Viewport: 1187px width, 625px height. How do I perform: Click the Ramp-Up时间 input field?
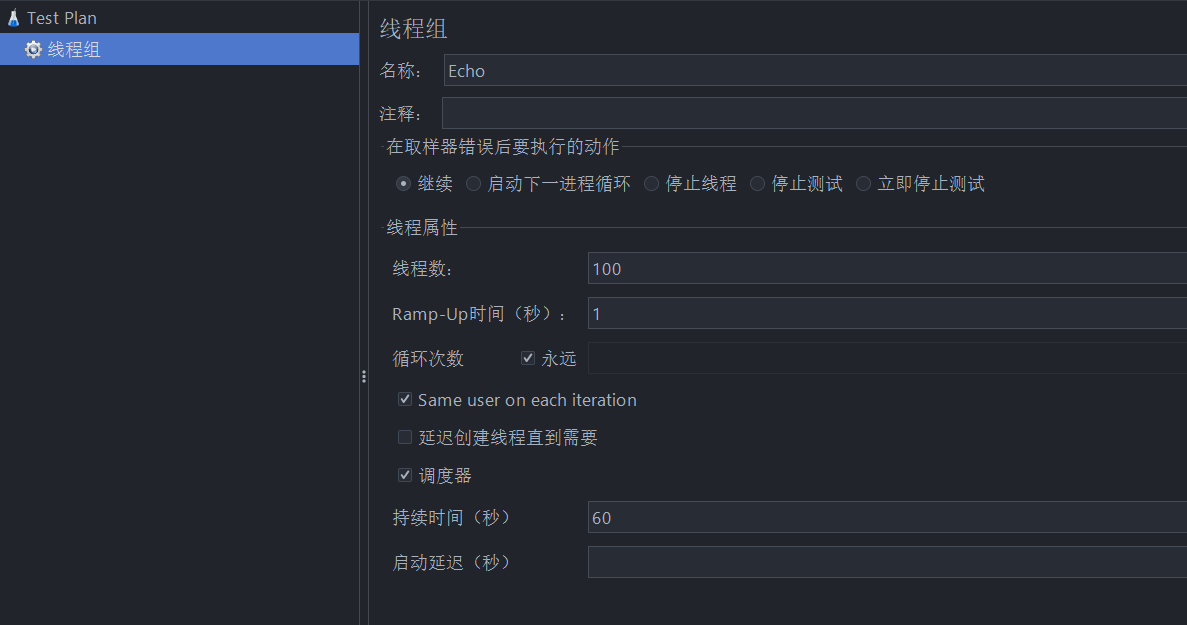pos(887,313)
